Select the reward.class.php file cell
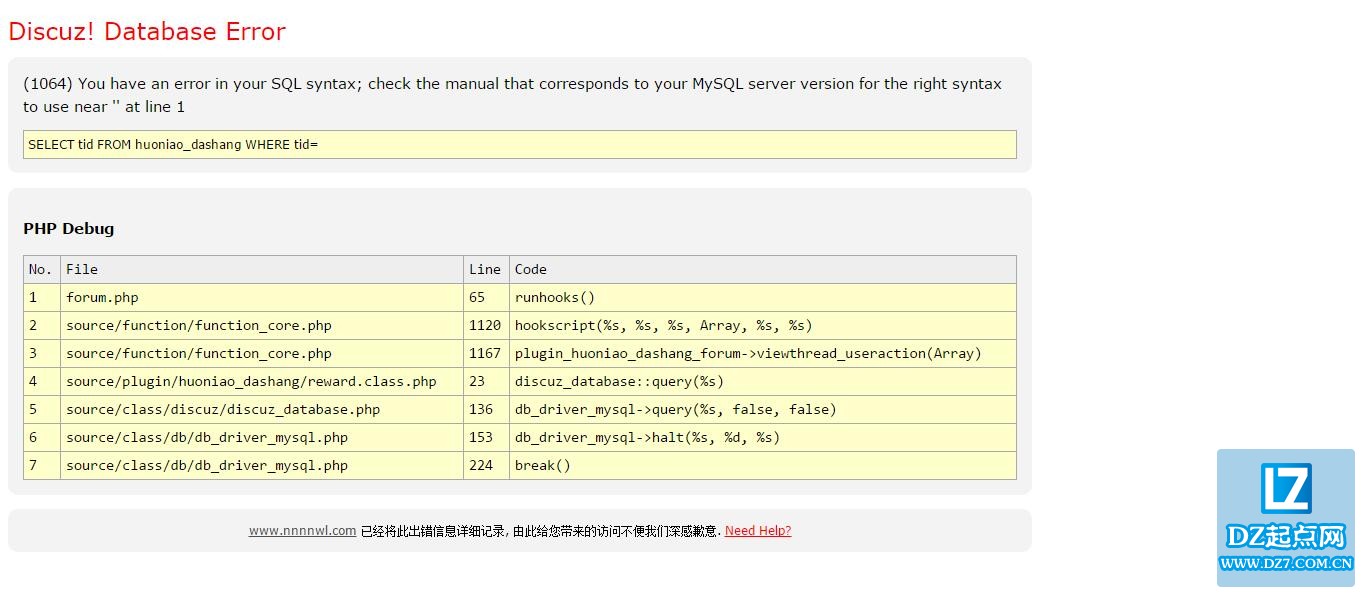The height and width of the screenshot is (599, 1366). pyautogui.click(x=262, y=381)
